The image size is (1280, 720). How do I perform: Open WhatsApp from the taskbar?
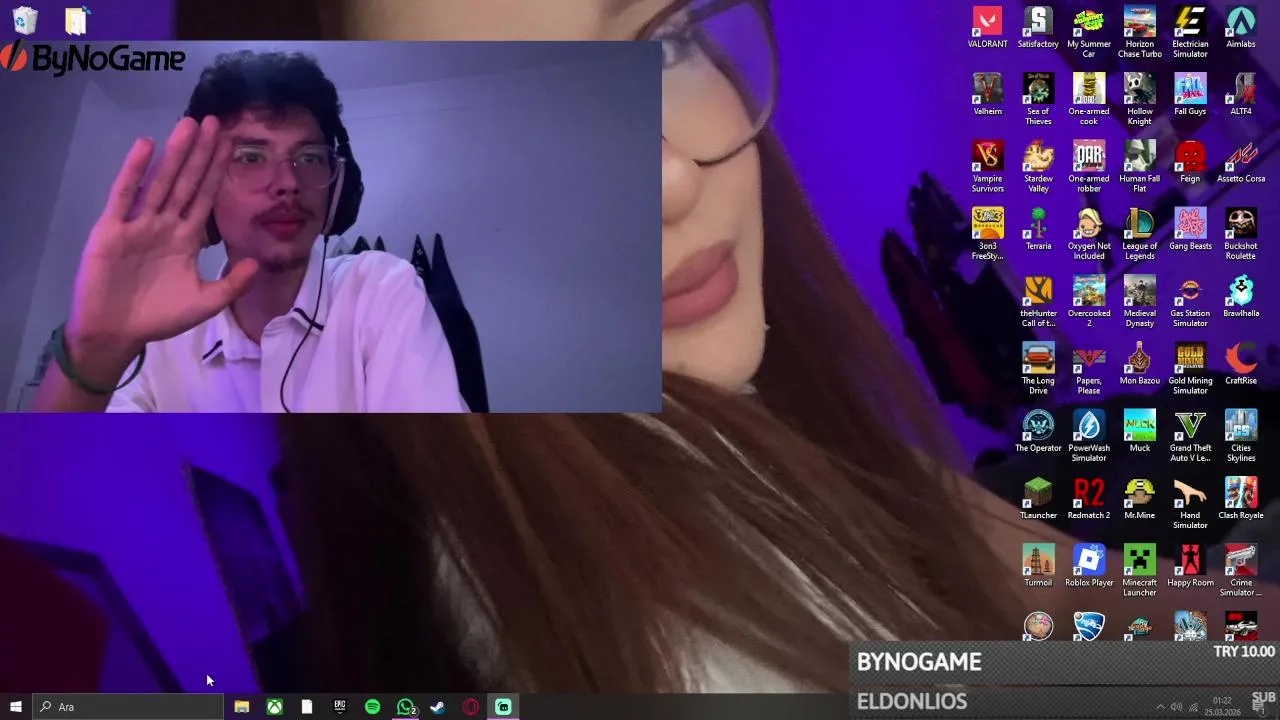pyautogui.click(x=405, y=707)
